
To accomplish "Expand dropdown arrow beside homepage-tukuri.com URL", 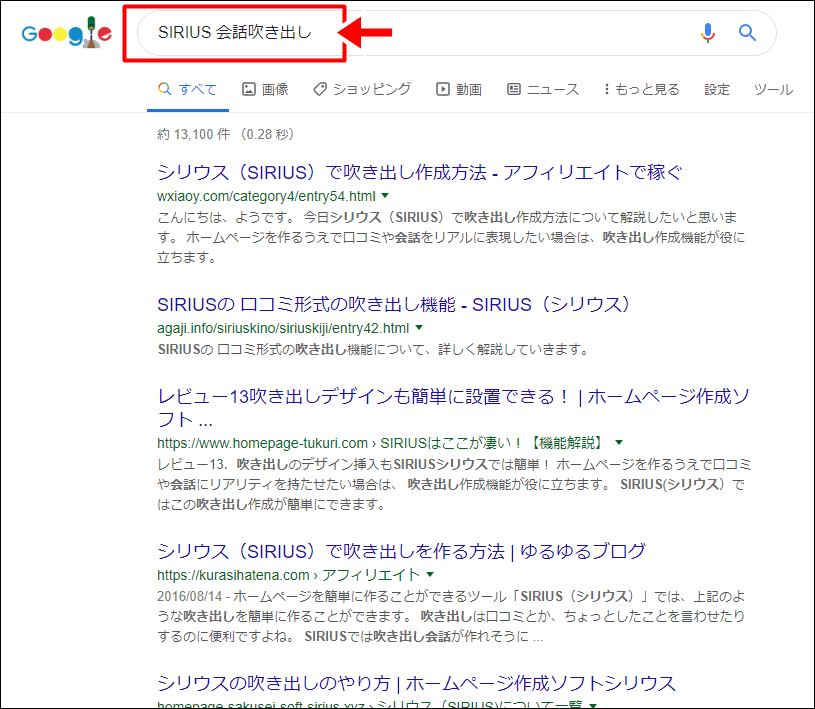I will point(619,443).
